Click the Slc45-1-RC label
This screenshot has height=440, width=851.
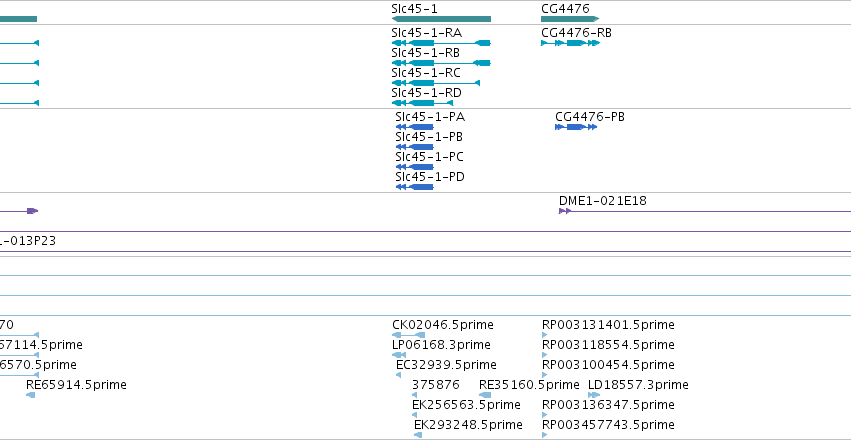pyautogui.click(x=426, y=73)
